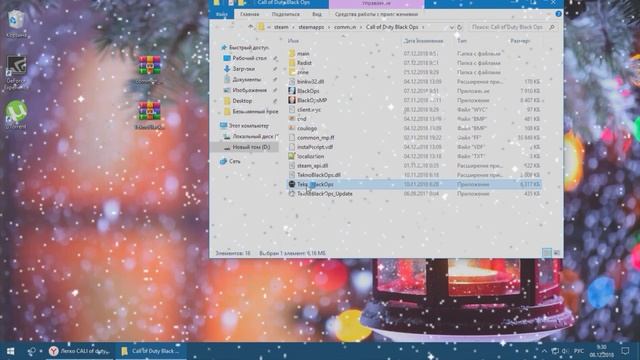
Task: Open the action center notification icon
Action: coord(625,351)
